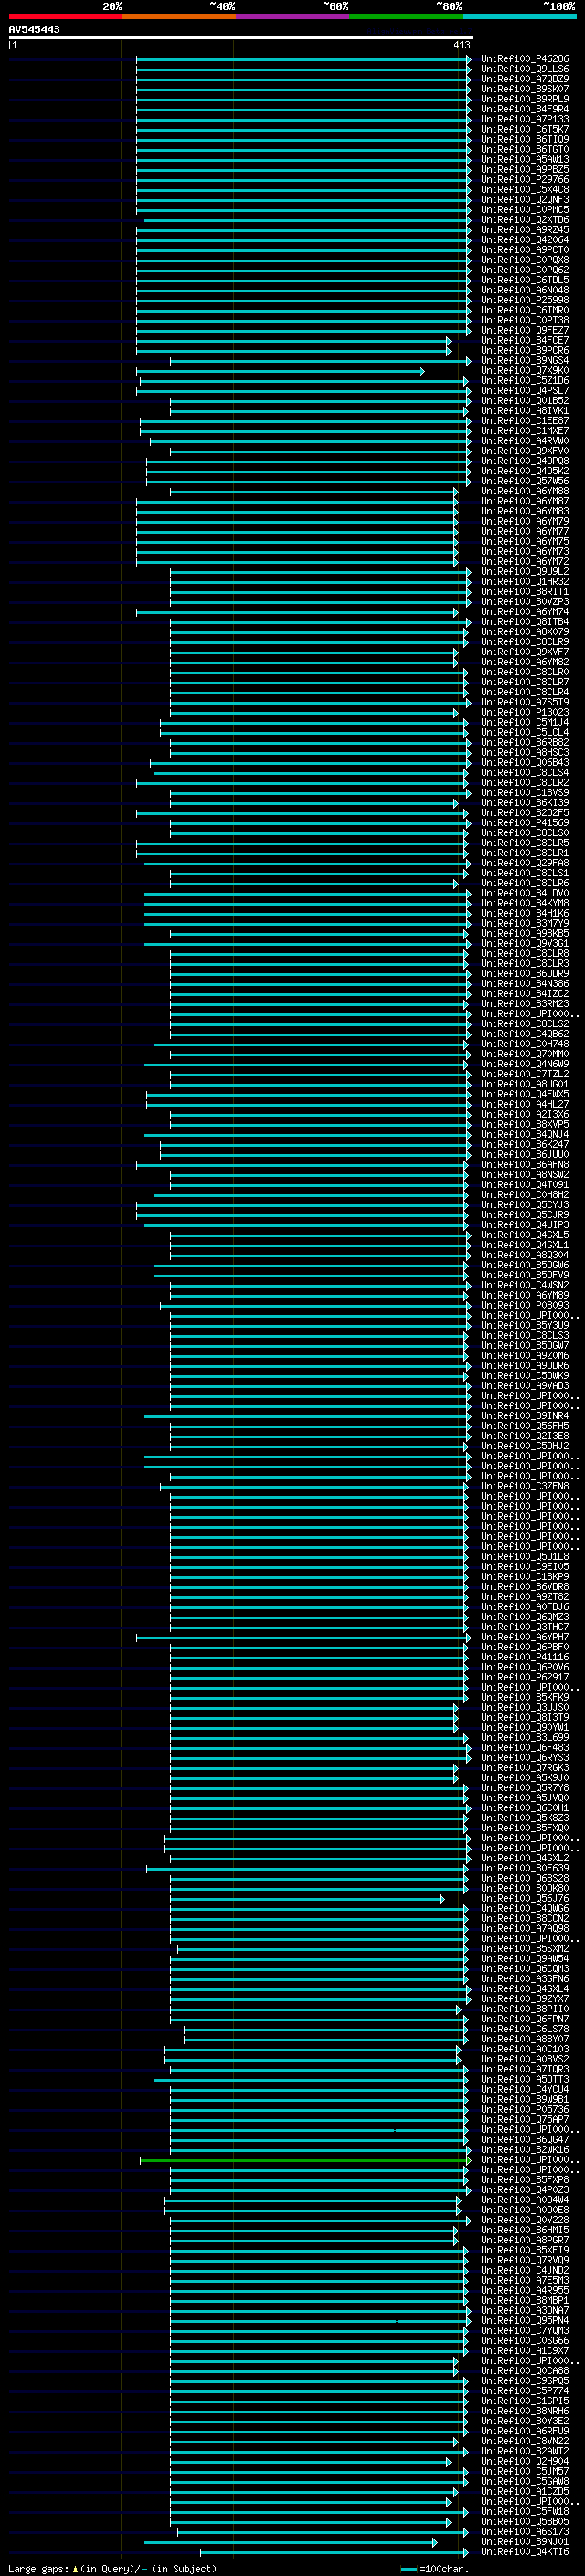The width and height of the screenshot is (585, 2576).
Task: Select hit label UniRef100_B6VDR8
Action: (x=525, y=1586)
